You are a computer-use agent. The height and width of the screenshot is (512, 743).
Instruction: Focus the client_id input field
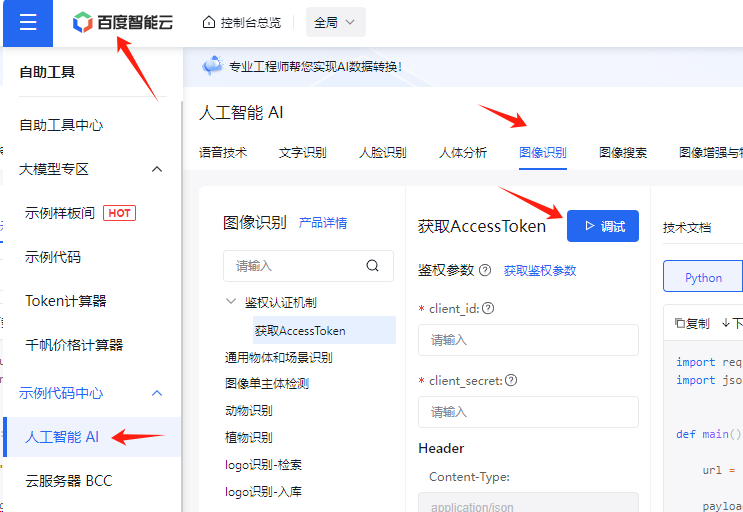point(528,340)
